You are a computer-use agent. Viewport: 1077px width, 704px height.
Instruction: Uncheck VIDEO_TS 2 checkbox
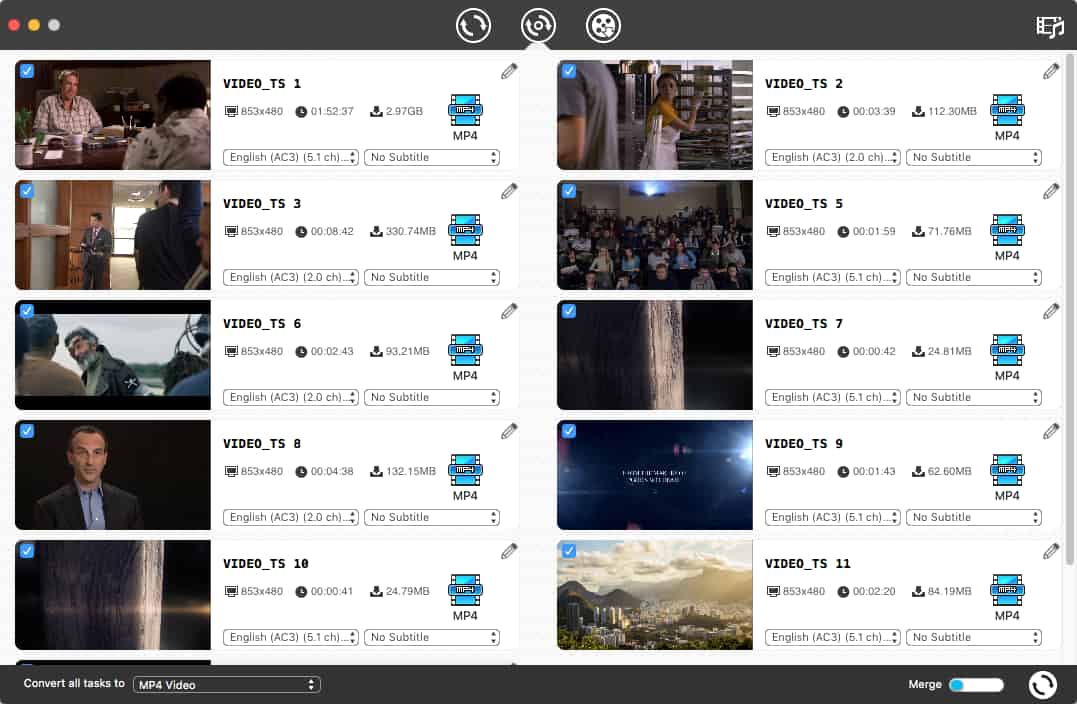click(x=569, y=71)
